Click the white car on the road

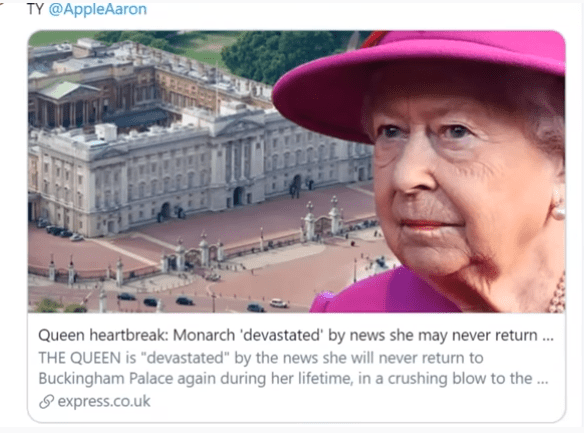click(x=279, y=303)
